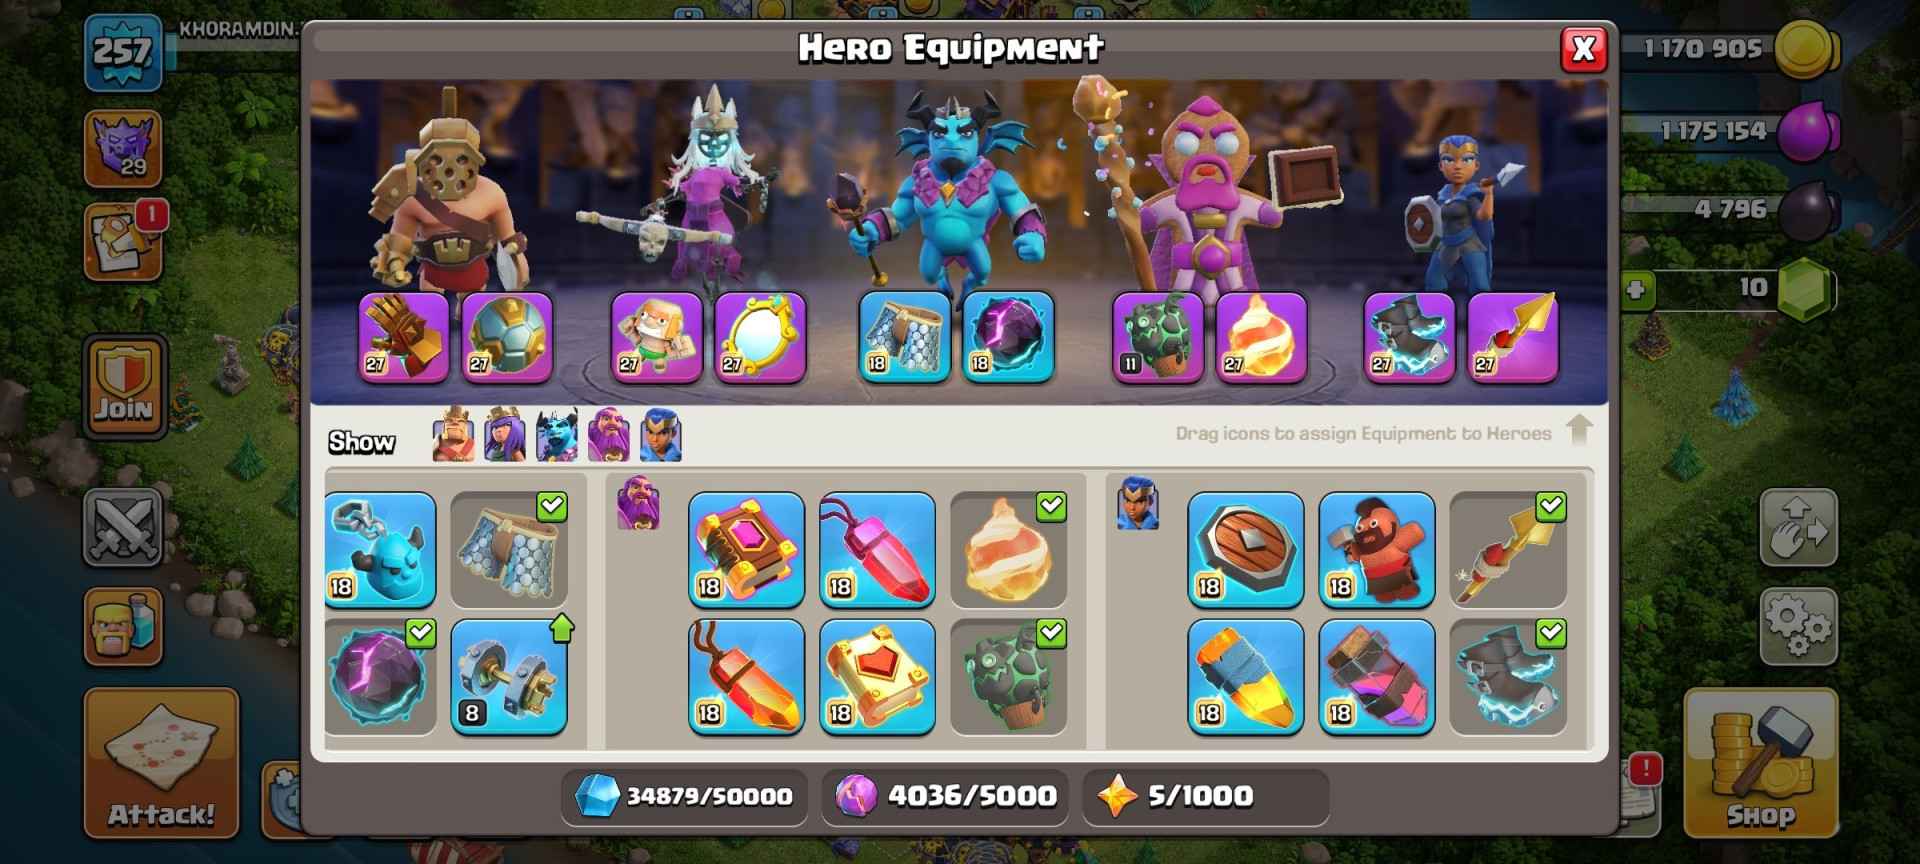Image resolution: width=1920 pixels, height=864 pixels.
Task: Filter equipment by Archer Queen portrait
Action: [x=505, y=435]
